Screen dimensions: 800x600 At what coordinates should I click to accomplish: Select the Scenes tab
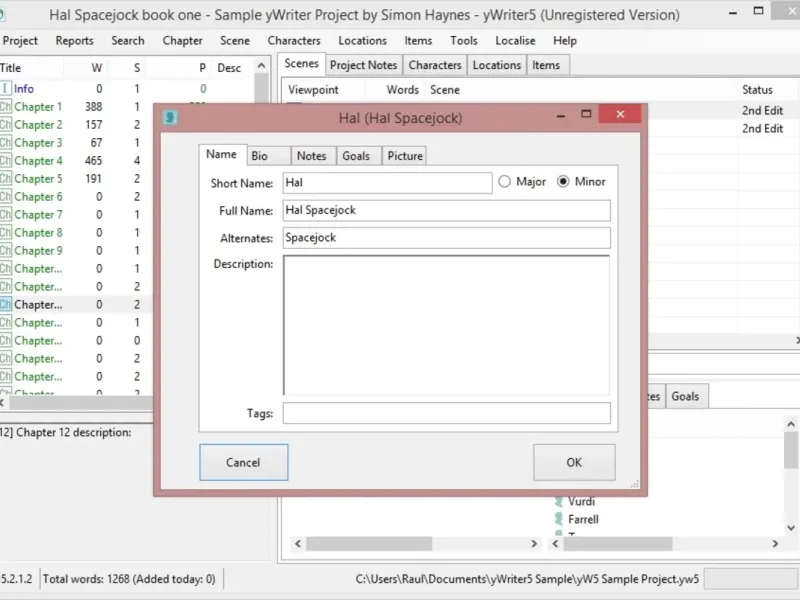(302, 64)
